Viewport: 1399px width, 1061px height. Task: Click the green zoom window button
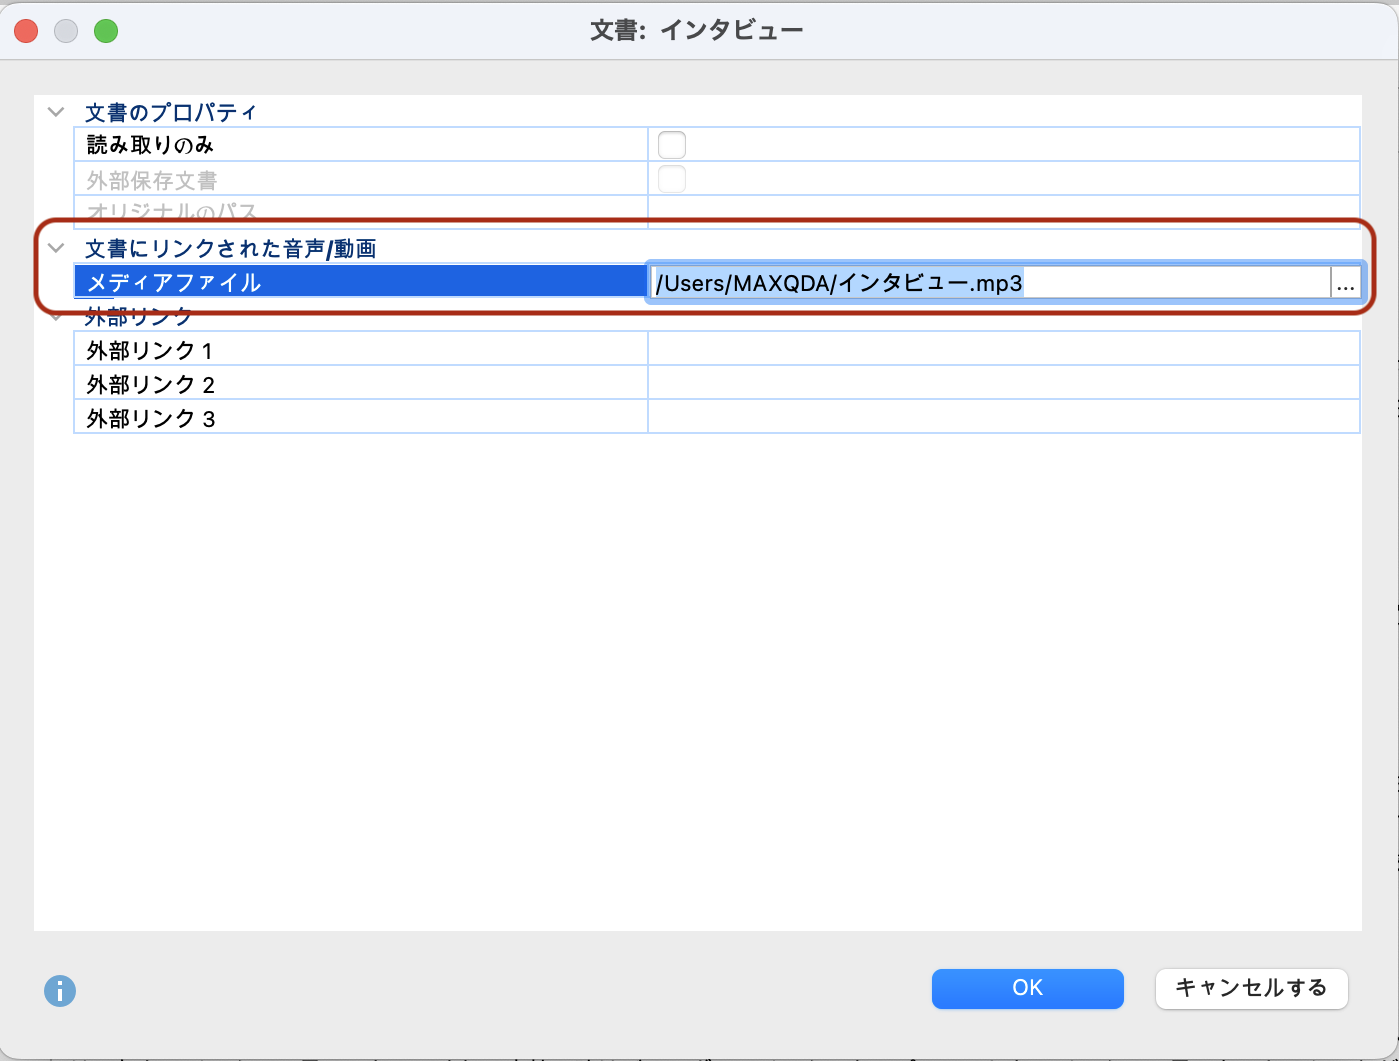pyautogui.click(x=106, y=31)
